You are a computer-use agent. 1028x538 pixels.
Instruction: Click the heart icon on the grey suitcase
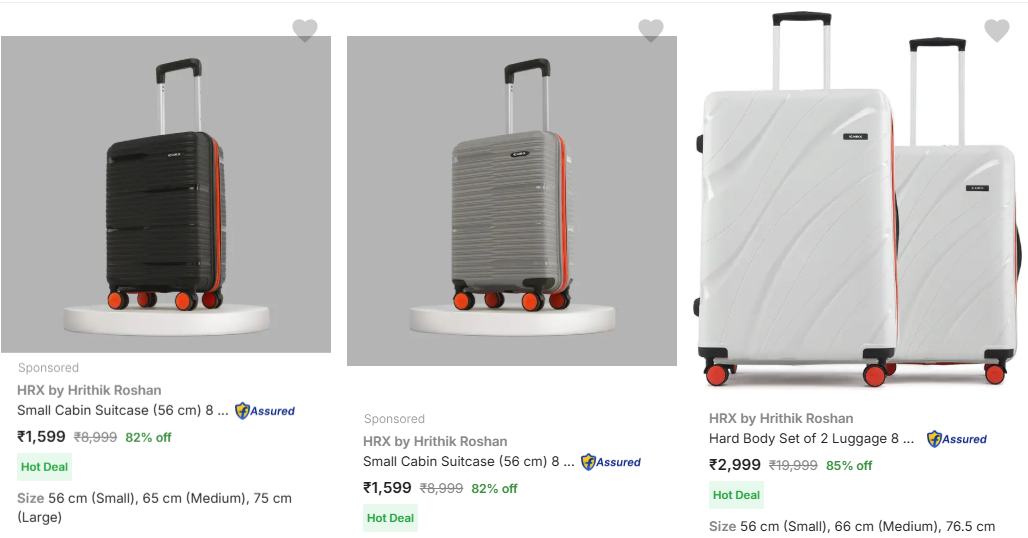651,31
